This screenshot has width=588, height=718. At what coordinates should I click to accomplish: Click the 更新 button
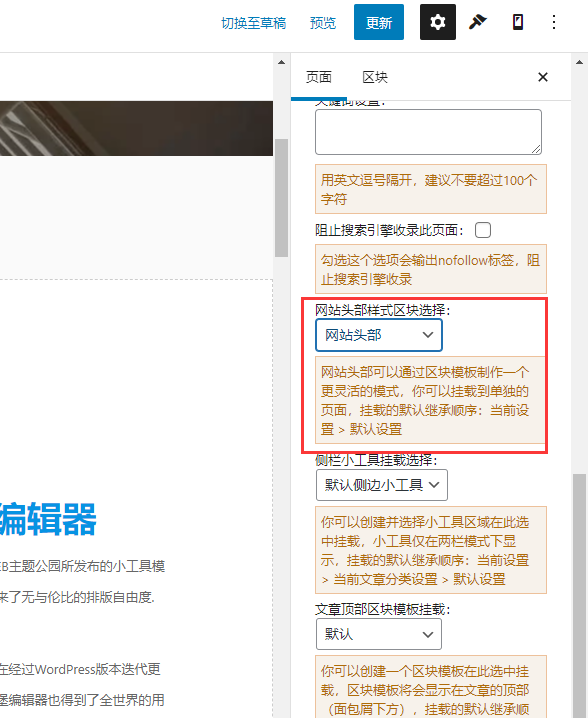click(x=379, y=22)
